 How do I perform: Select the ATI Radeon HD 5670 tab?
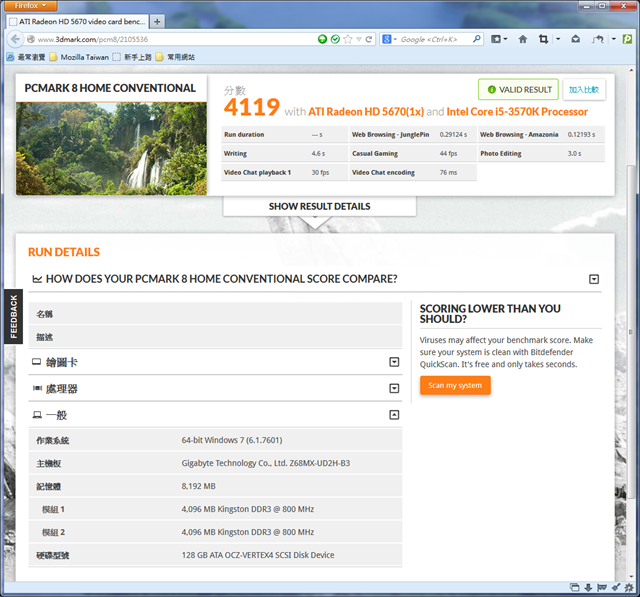pos(78,22)
